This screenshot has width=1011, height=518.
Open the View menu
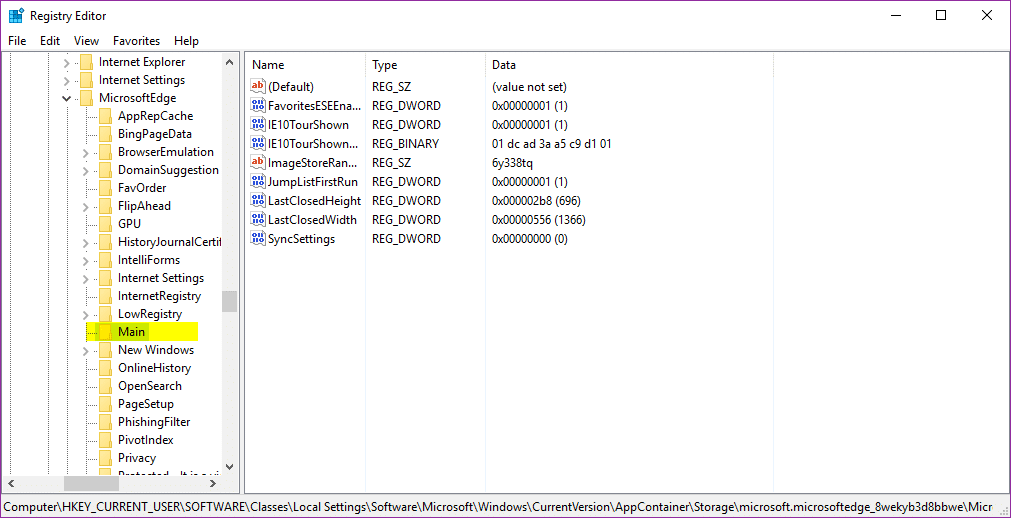tap(86, 41)
